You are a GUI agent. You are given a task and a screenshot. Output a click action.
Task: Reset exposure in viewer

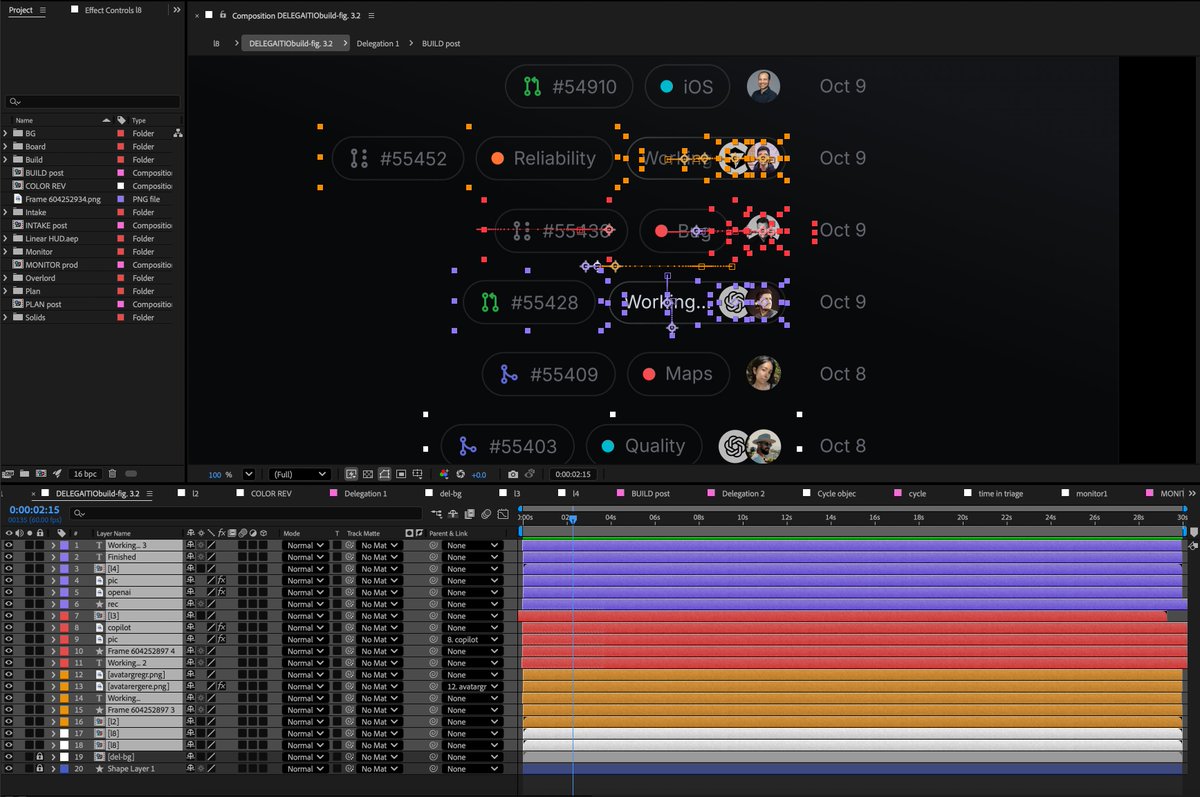(461, 474)
